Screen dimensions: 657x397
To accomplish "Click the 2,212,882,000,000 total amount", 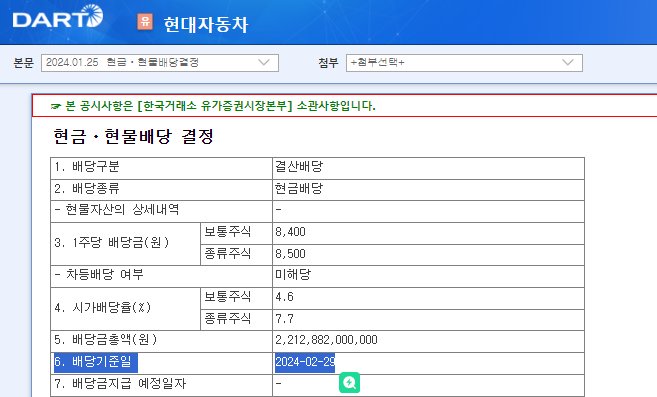I will tap(326, 340).
